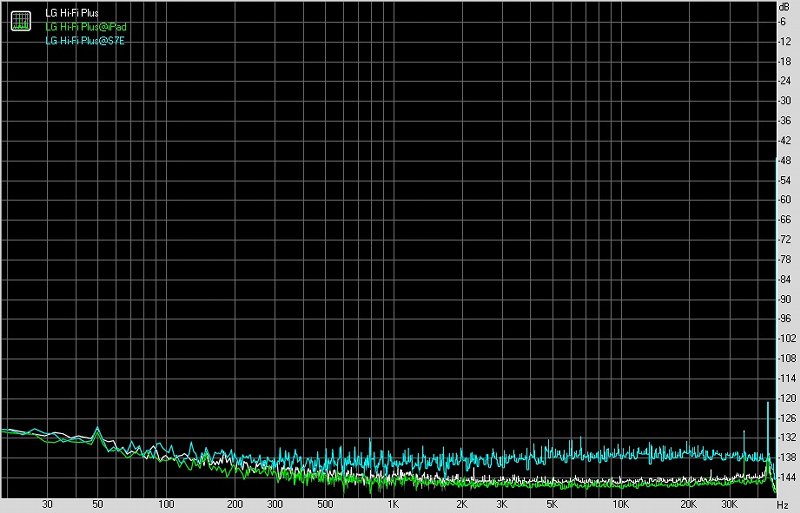Click the -60 level axis label
This screenshot has width=800, height=513.
click(785, 200)
